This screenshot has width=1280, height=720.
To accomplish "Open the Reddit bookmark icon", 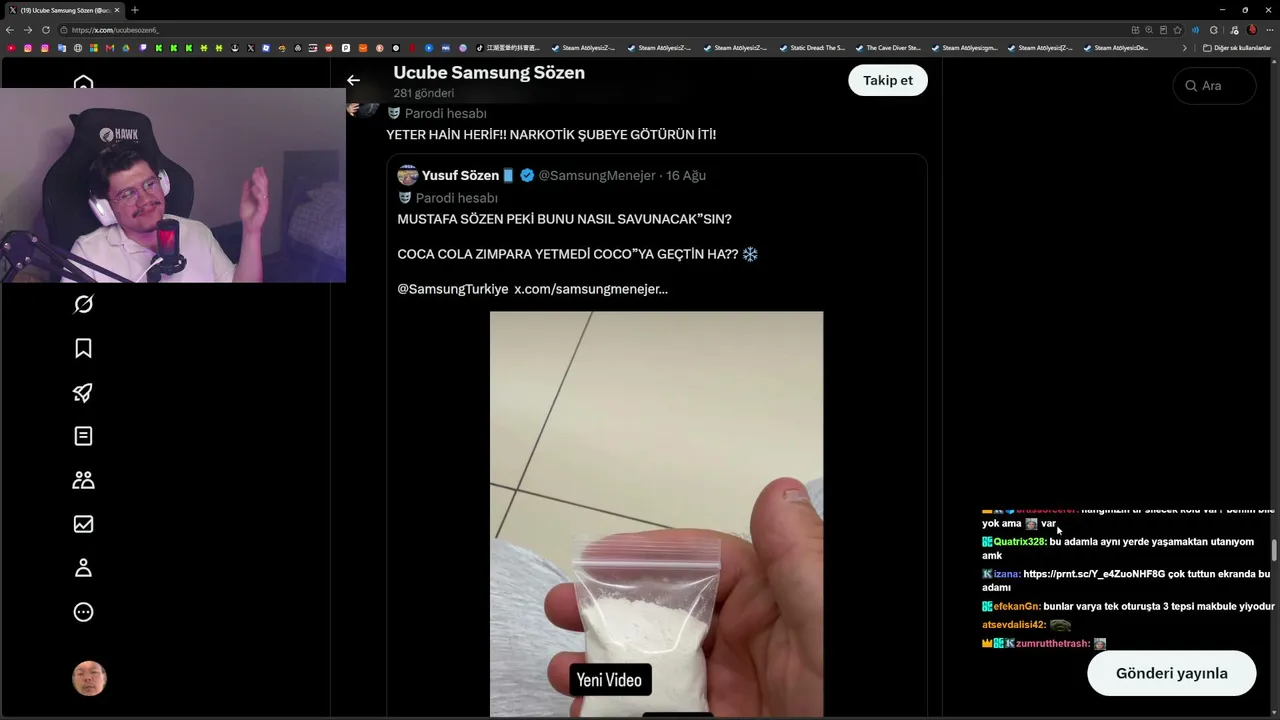I will [x=329, y=48].
